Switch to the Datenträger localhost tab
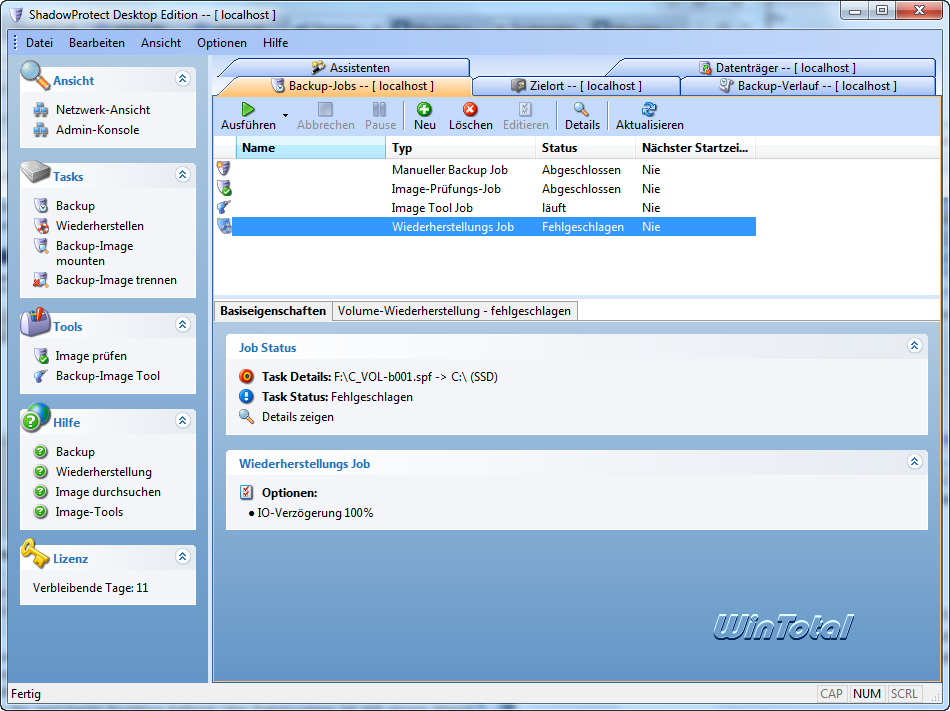 [777, 67]
